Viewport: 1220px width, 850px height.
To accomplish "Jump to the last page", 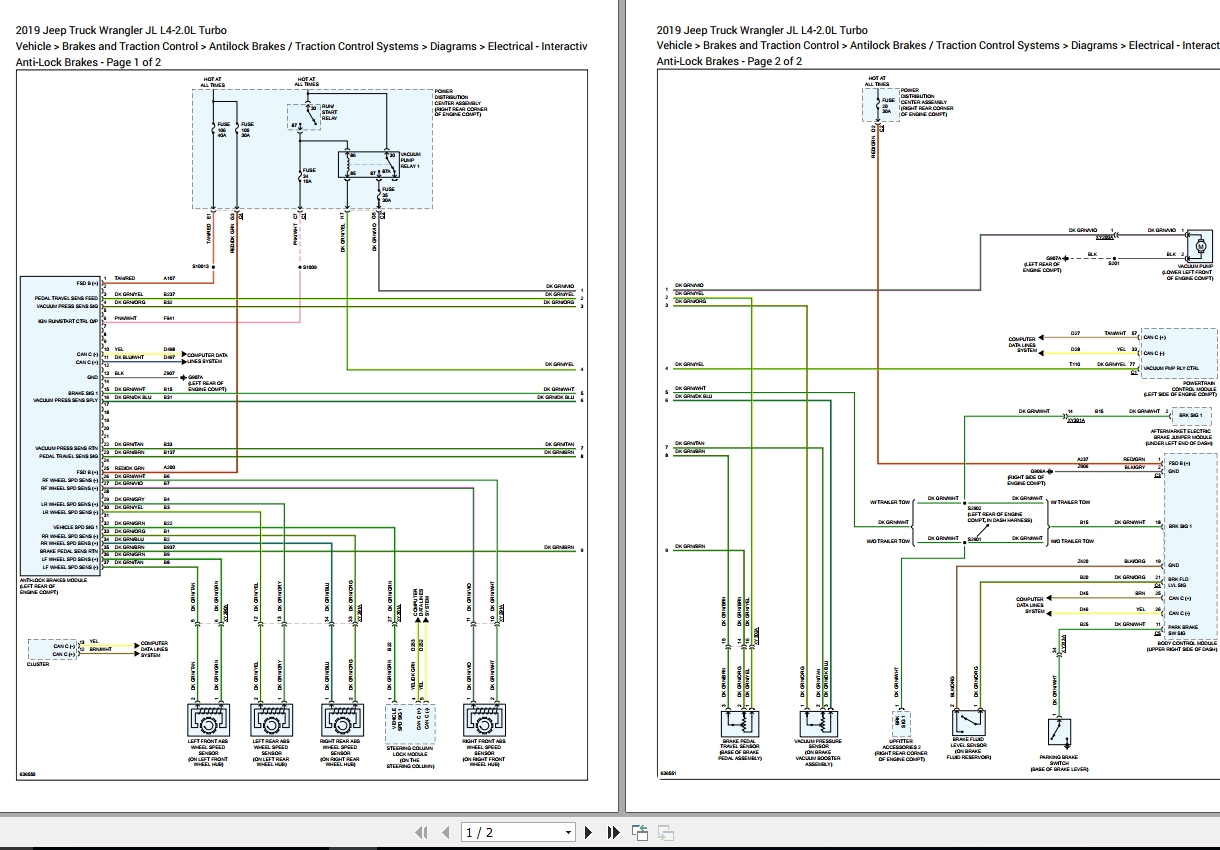I will (x=612, y=831).
